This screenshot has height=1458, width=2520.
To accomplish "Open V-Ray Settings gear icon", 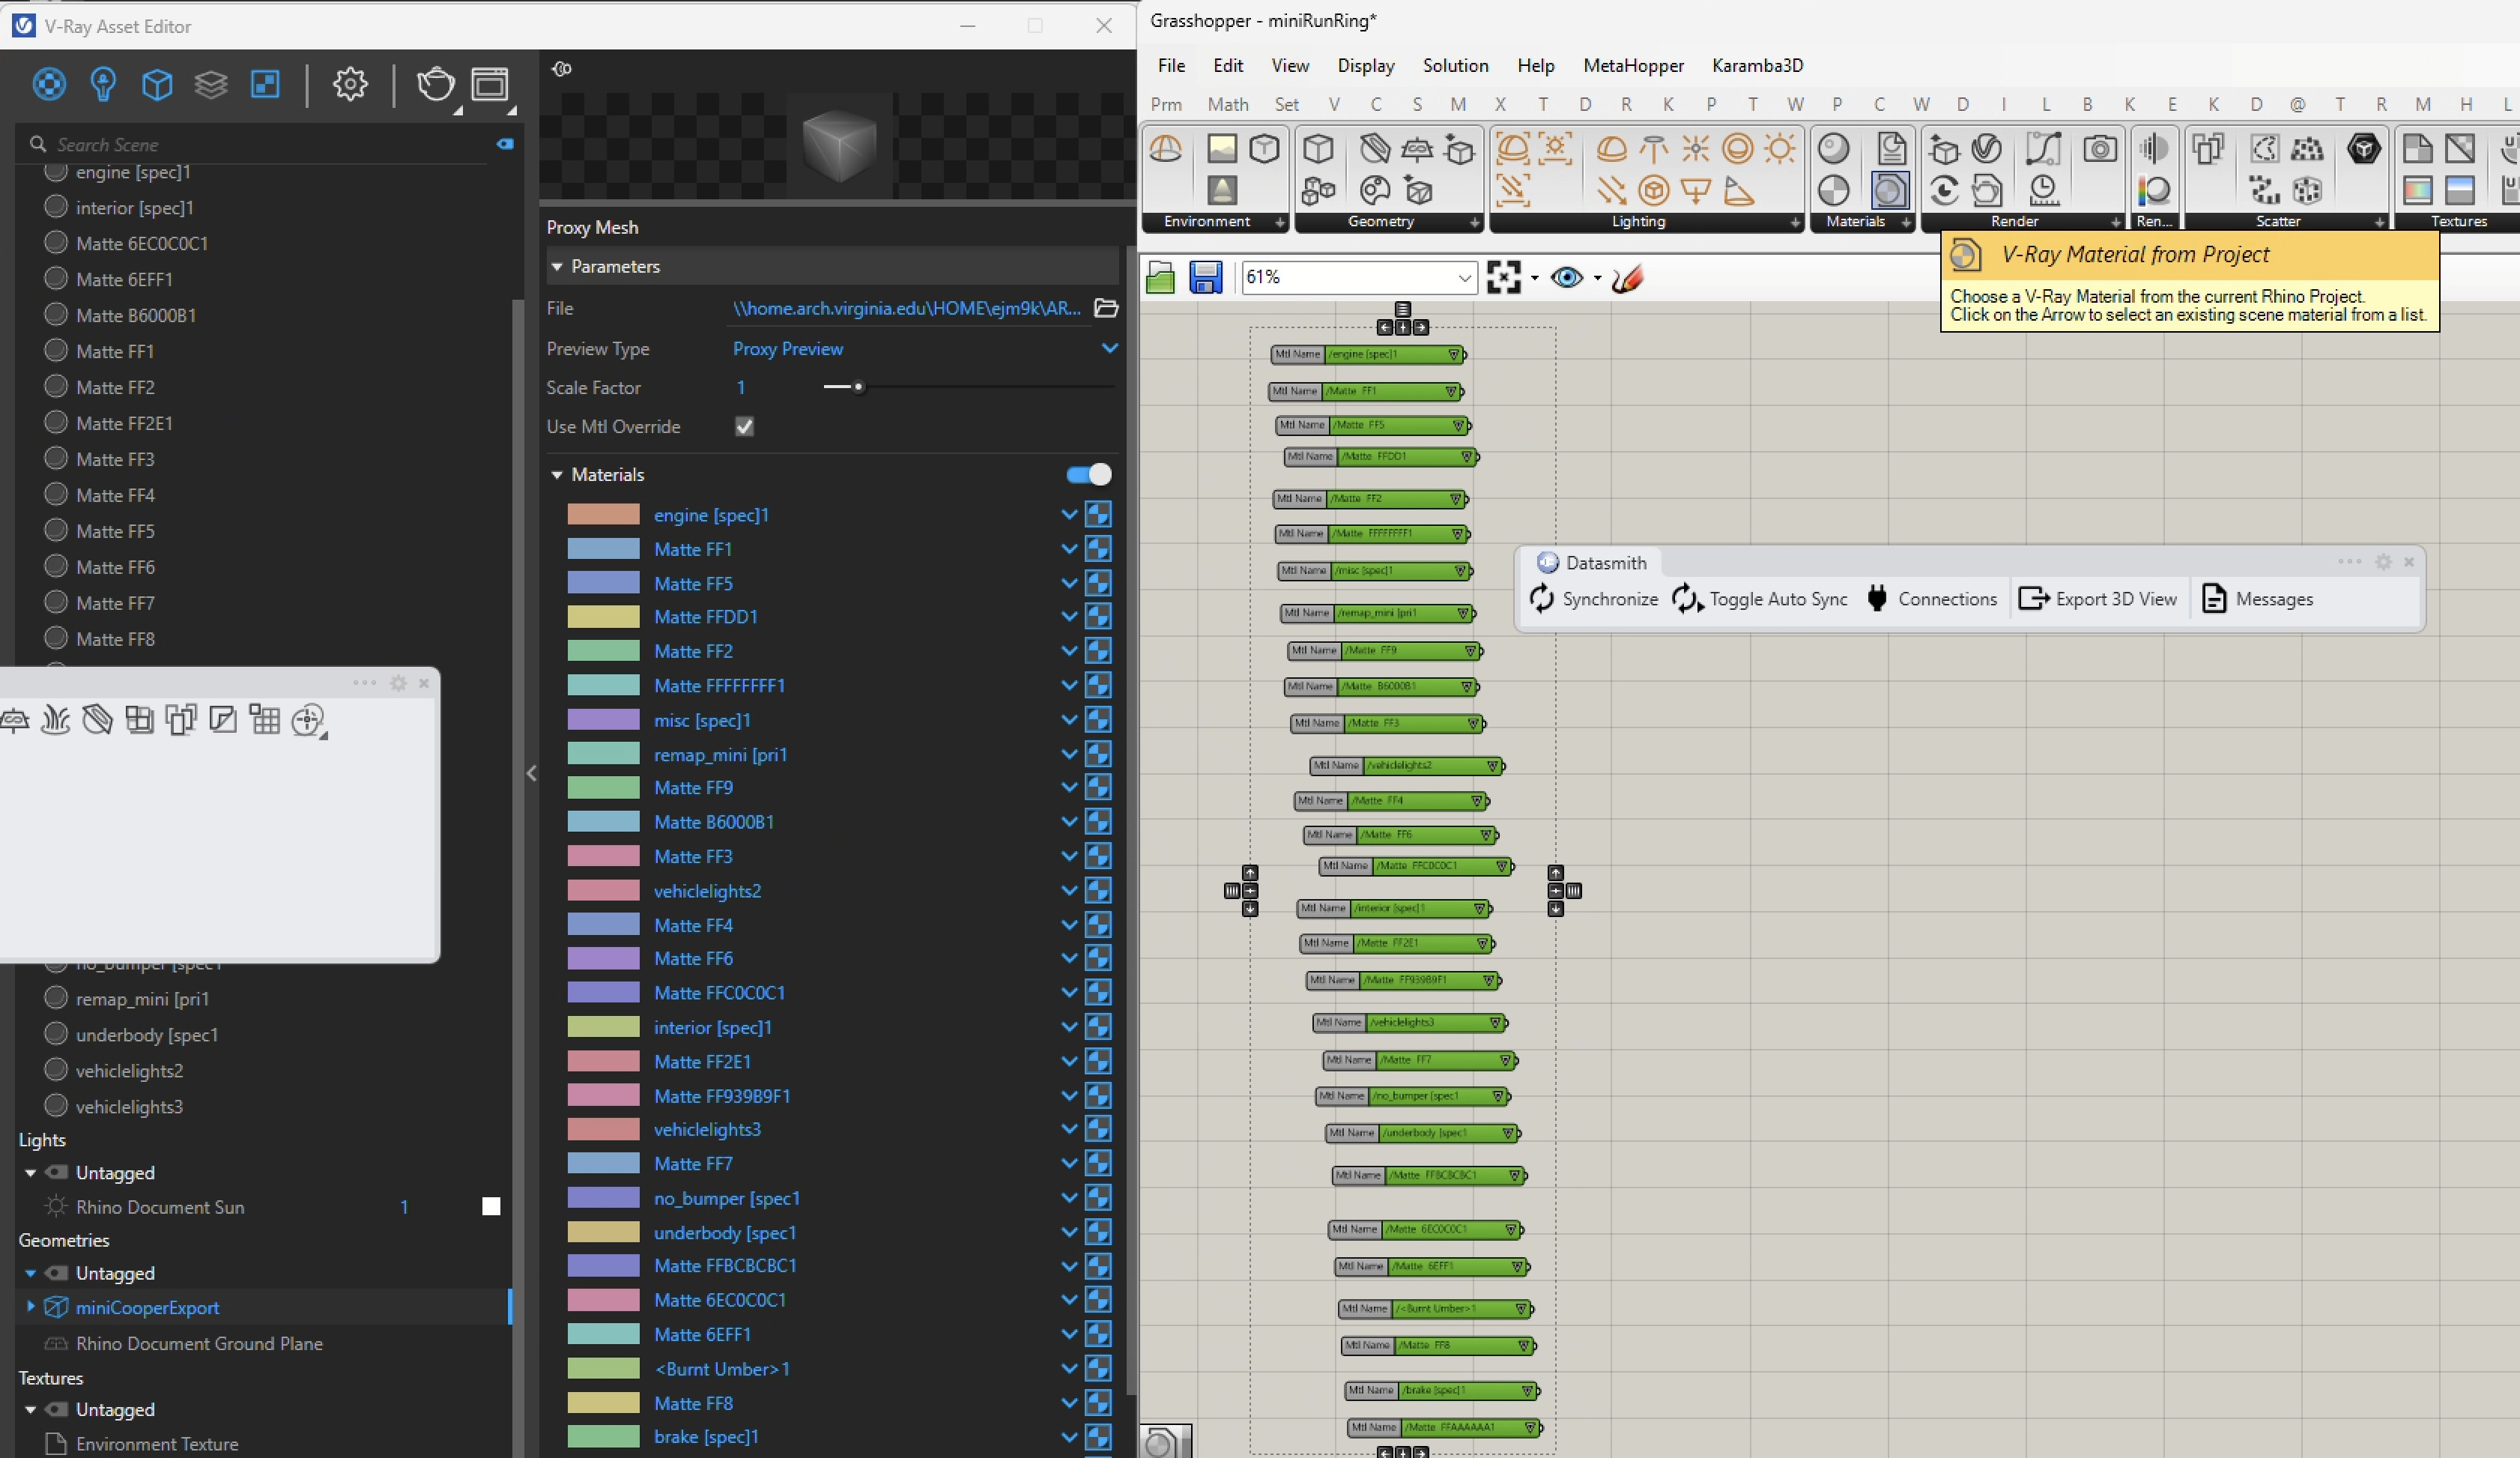I will pyautogui.click(x=350, y=84).
